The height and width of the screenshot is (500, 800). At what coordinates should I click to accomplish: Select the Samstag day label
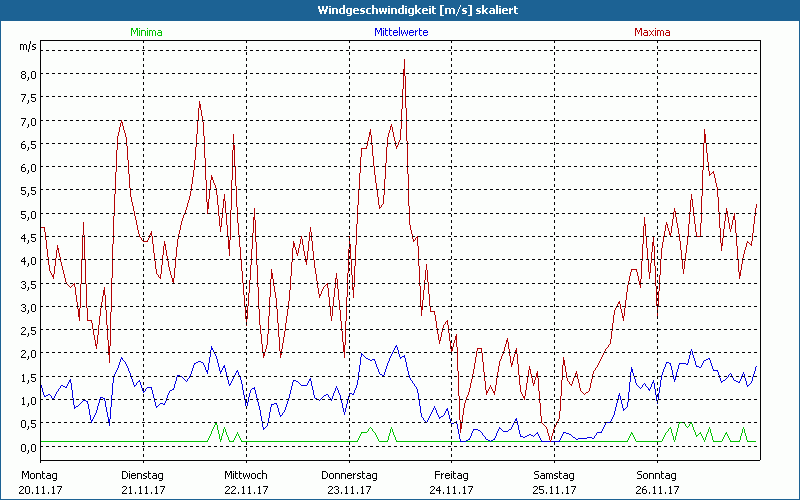tap(554, 474)
